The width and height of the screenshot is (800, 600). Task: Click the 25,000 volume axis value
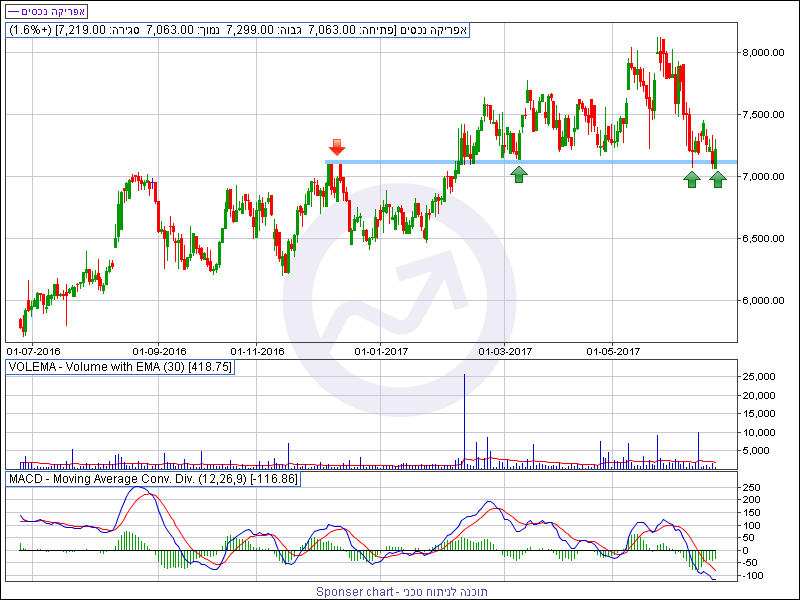pos(758,377)
